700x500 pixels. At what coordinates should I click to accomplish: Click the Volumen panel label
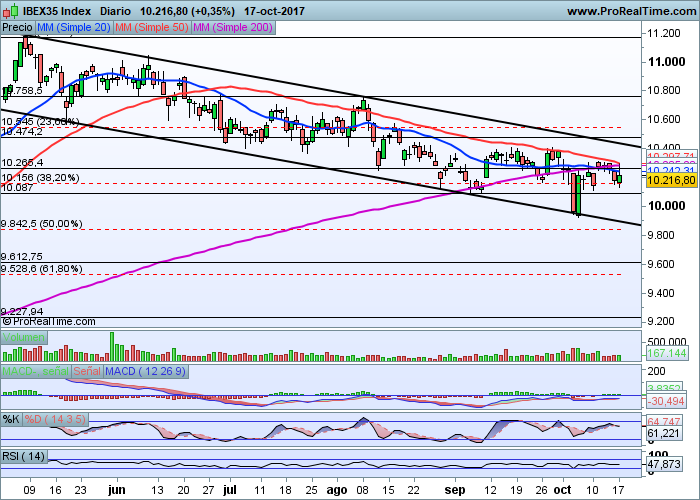24,339
